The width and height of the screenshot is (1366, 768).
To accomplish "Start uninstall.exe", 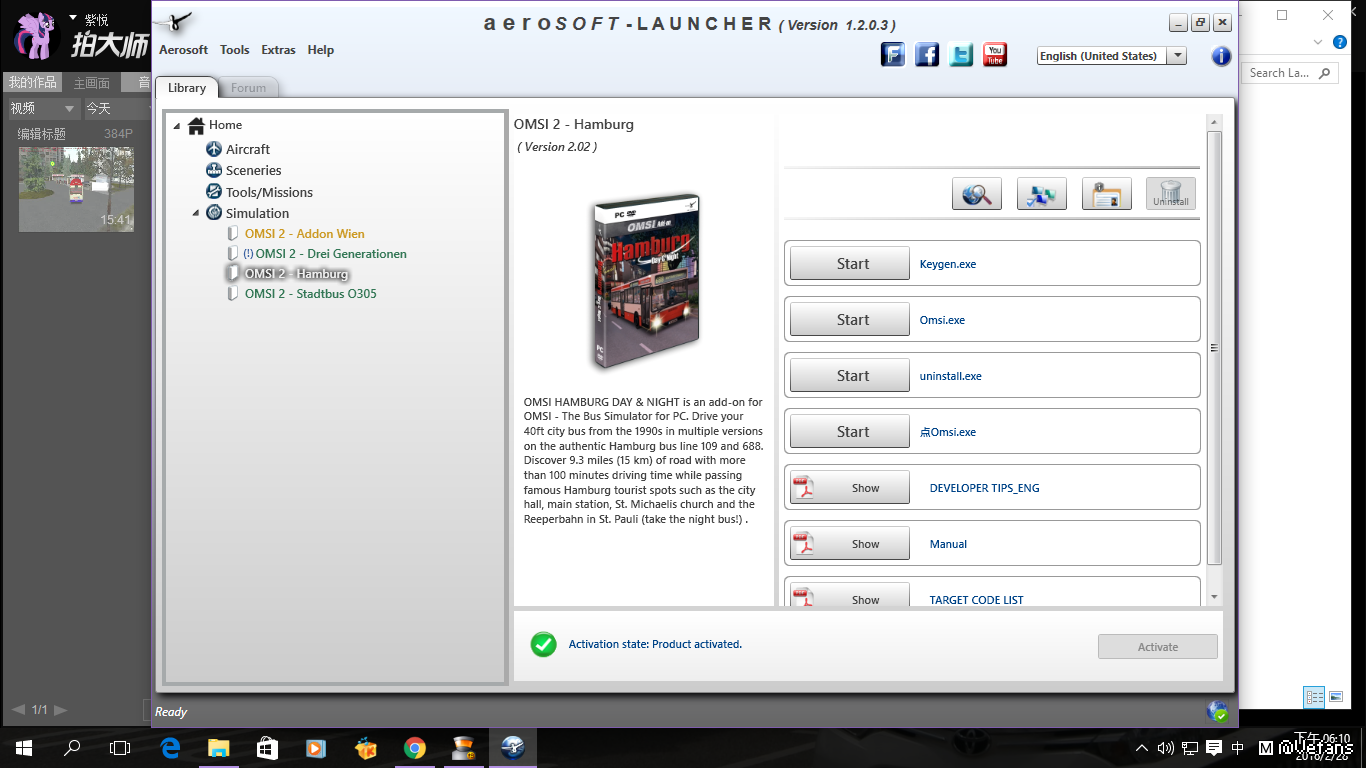I will click(x=850, y=376).
